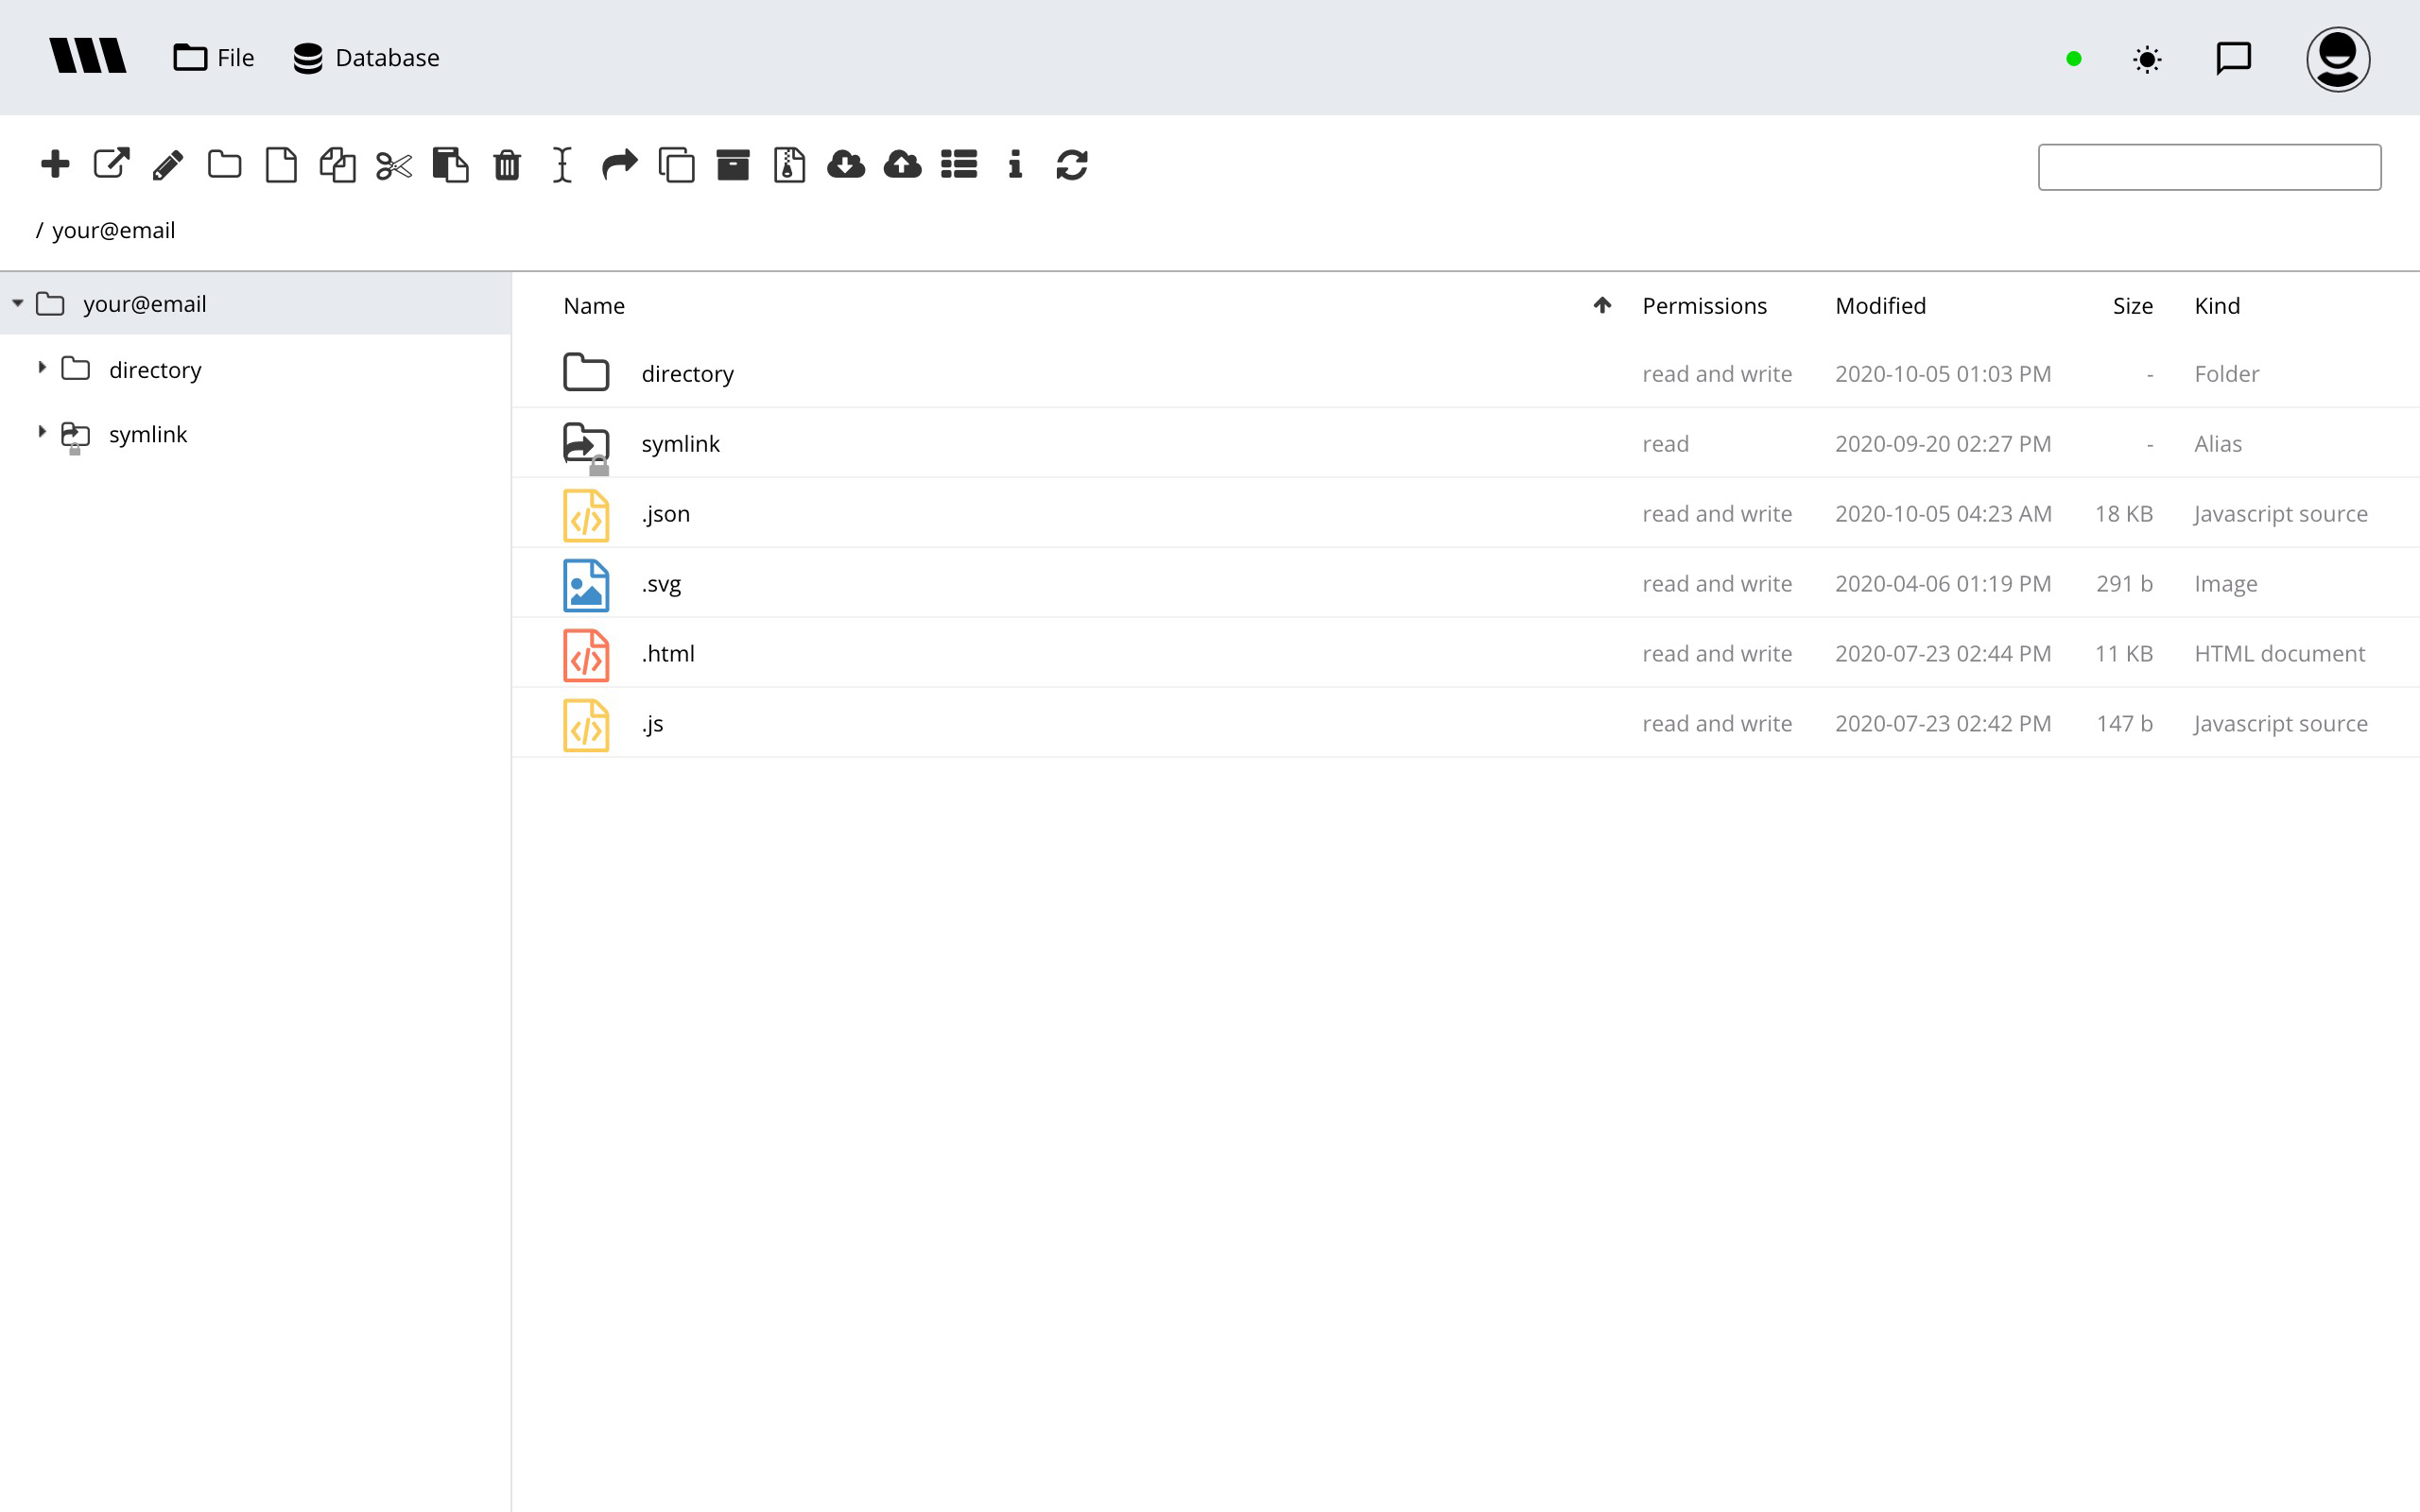The image size is (2420, 1512).
Task: Click the scissors cut icon
Action: pyautogui.click(x=394, y=165)
